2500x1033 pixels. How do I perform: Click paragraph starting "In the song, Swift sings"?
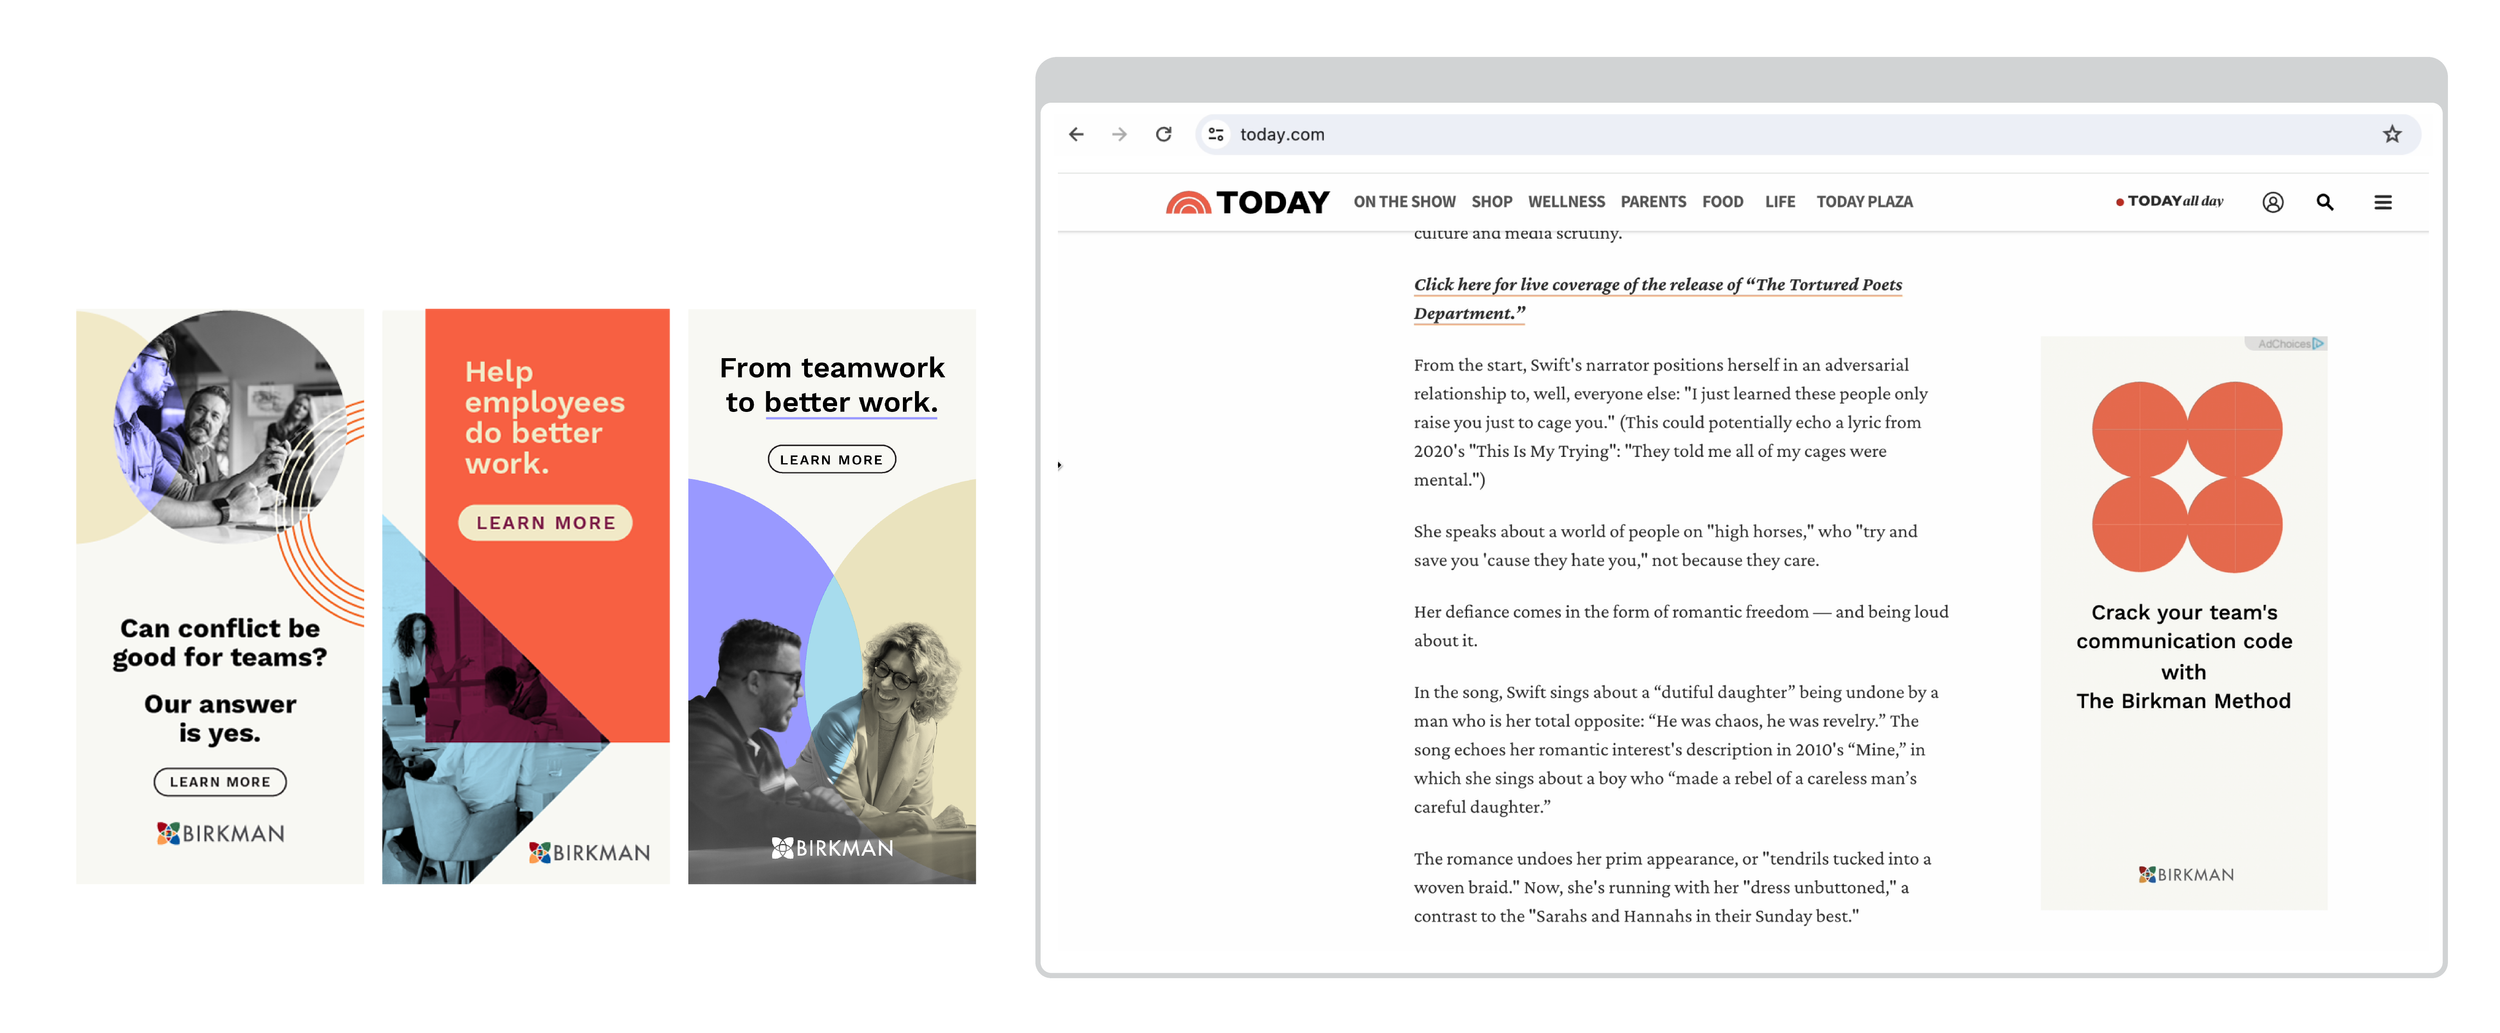pyautogui.click(x=1675, y=749)
